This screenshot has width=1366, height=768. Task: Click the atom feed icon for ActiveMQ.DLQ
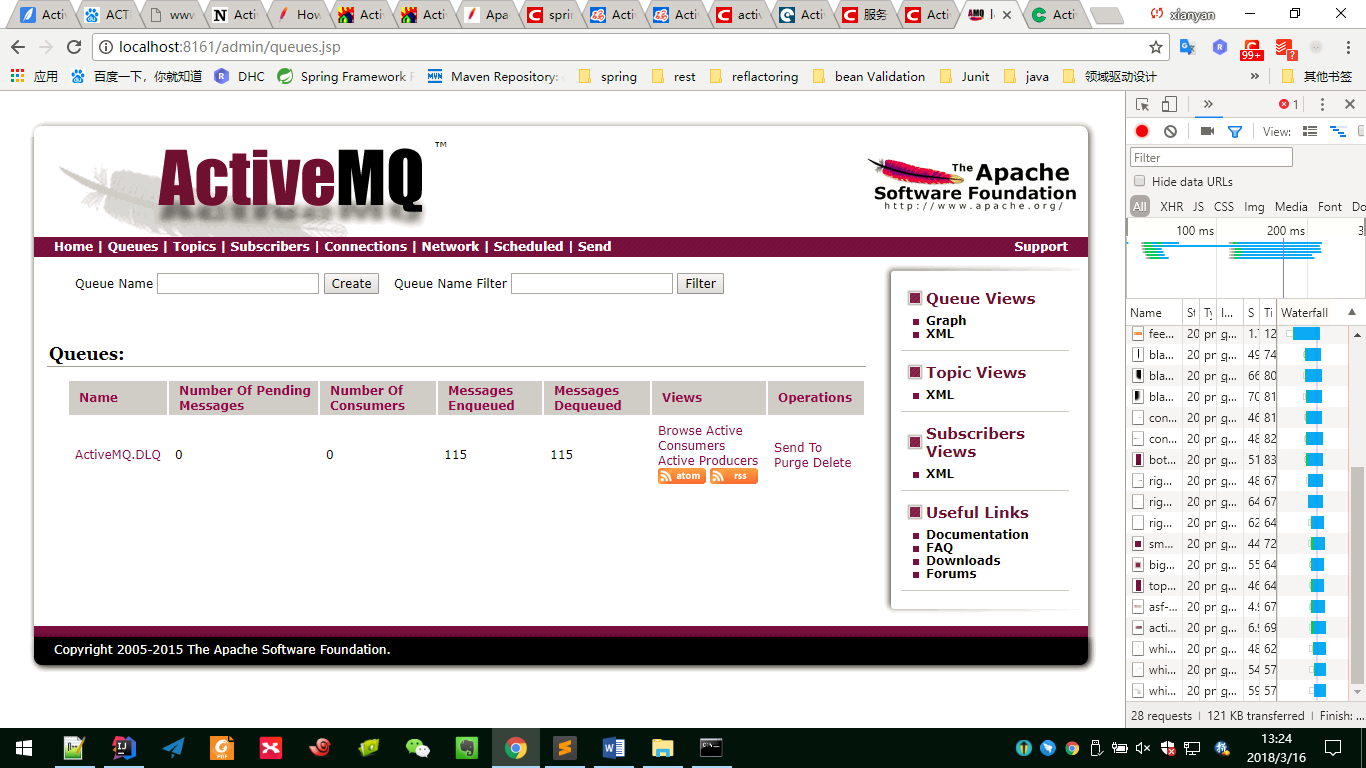(x=681, y=476)
